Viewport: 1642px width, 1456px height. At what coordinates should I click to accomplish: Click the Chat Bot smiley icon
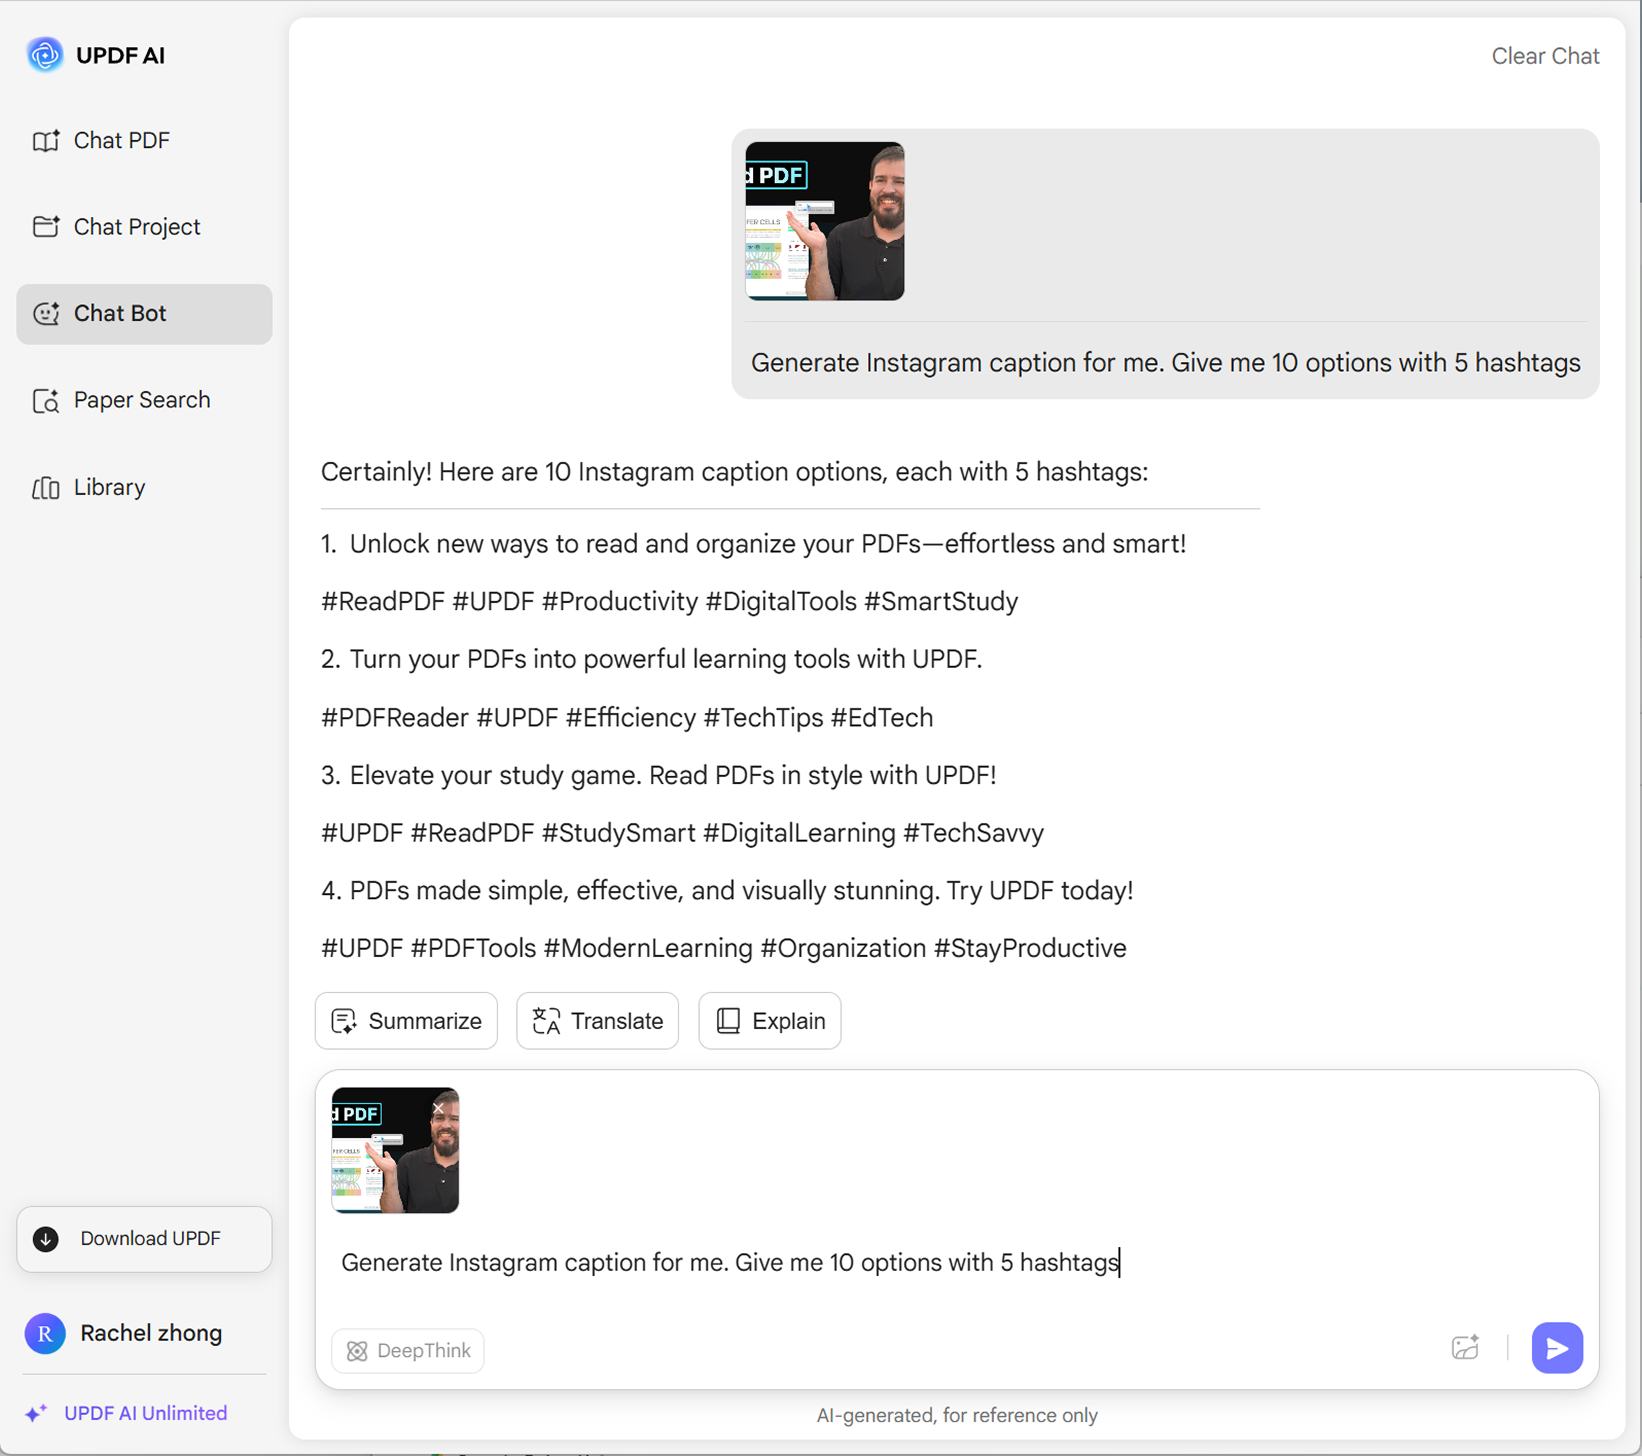pyautogui.click(x=46, y=314)
